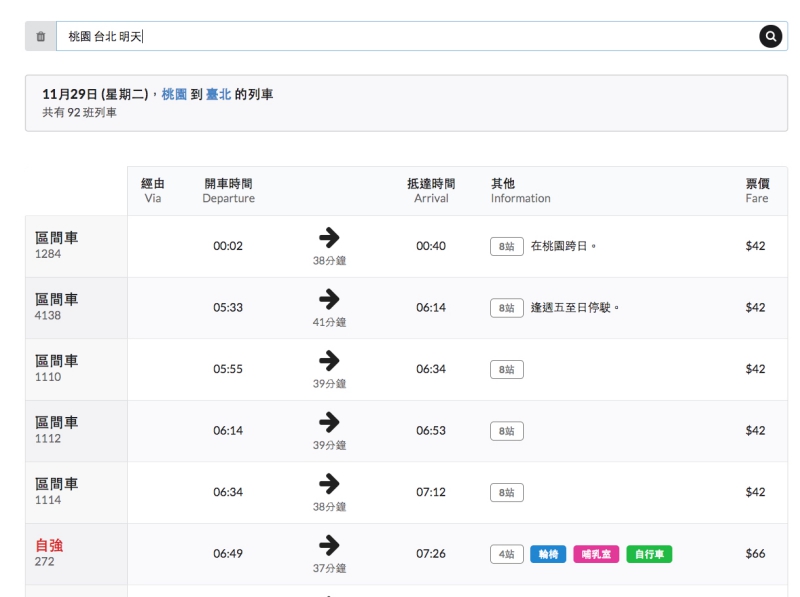This screenshot has width=800, height=597.
Task: Select the 8站 badge for train 1284
Action: coord(507,246)
